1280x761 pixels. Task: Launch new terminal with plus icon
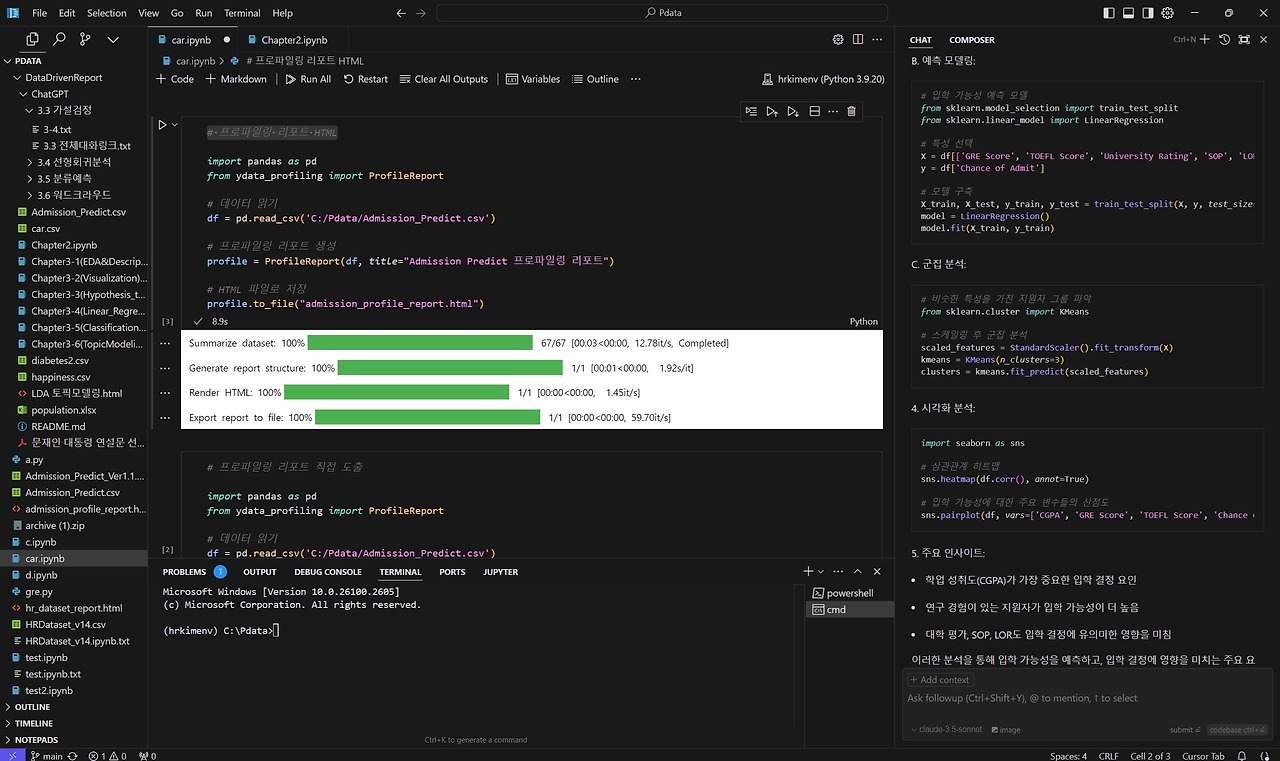(x=808, y=572)
